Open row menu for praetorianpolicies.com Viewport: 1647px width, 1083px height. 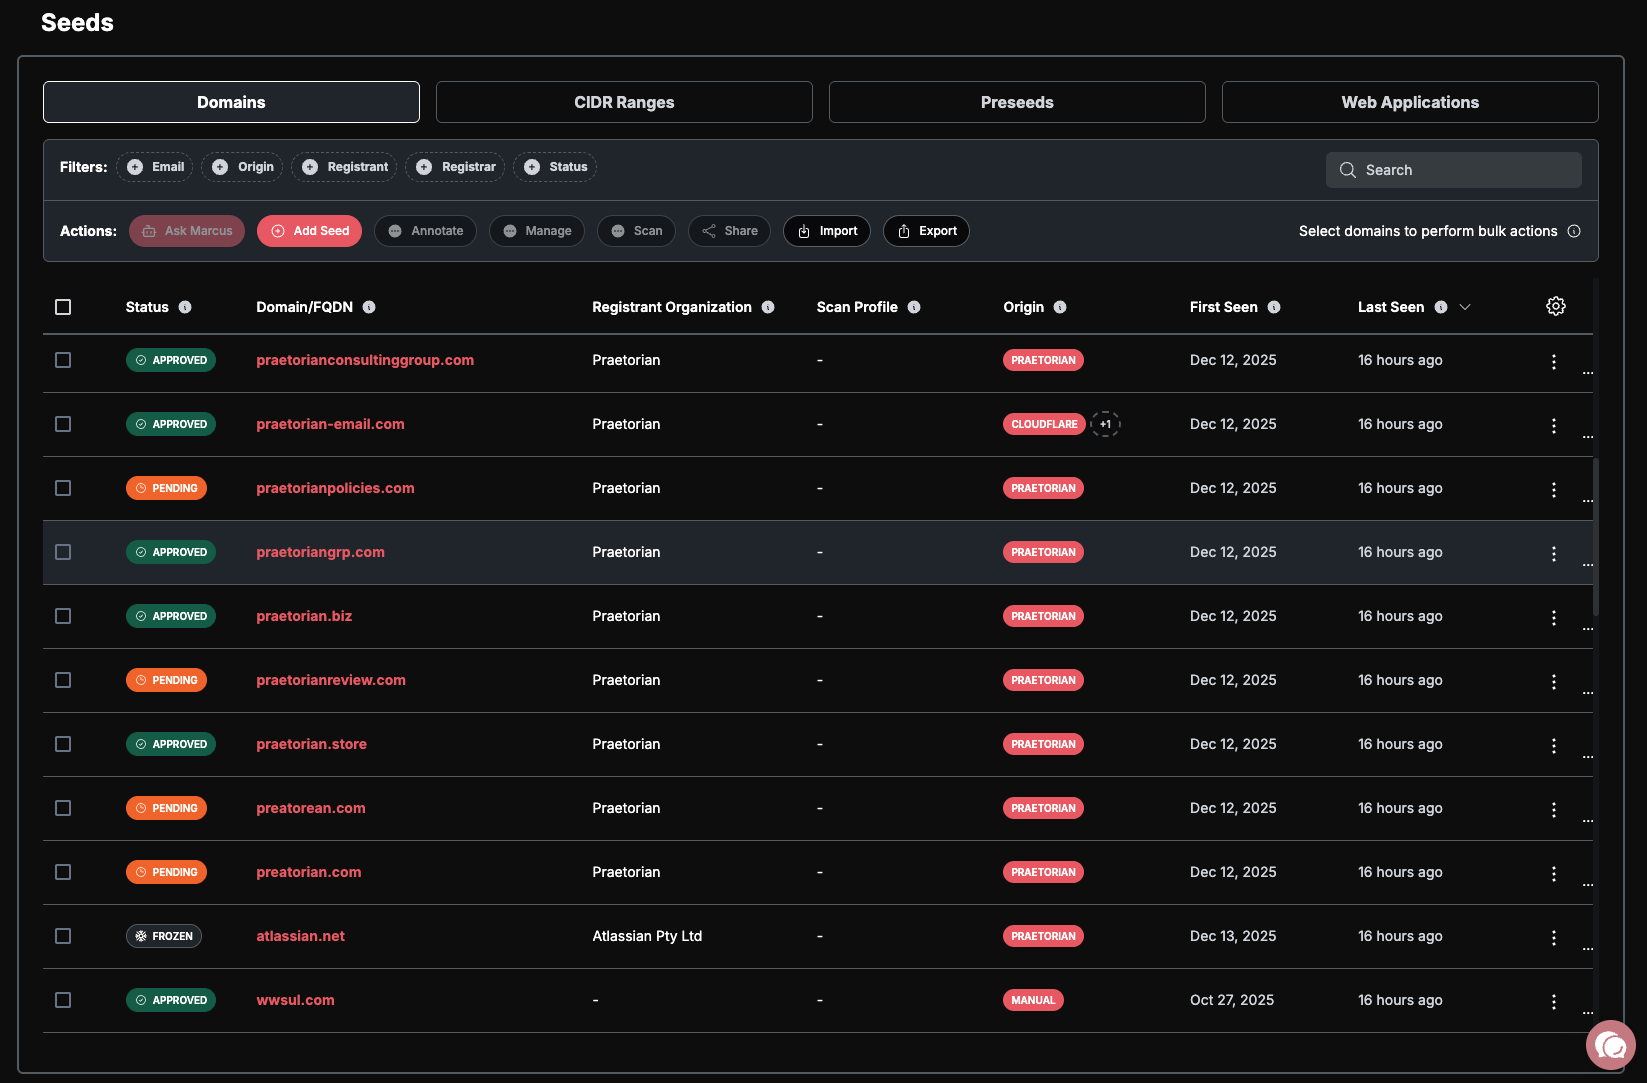[x=1554, y=489]
